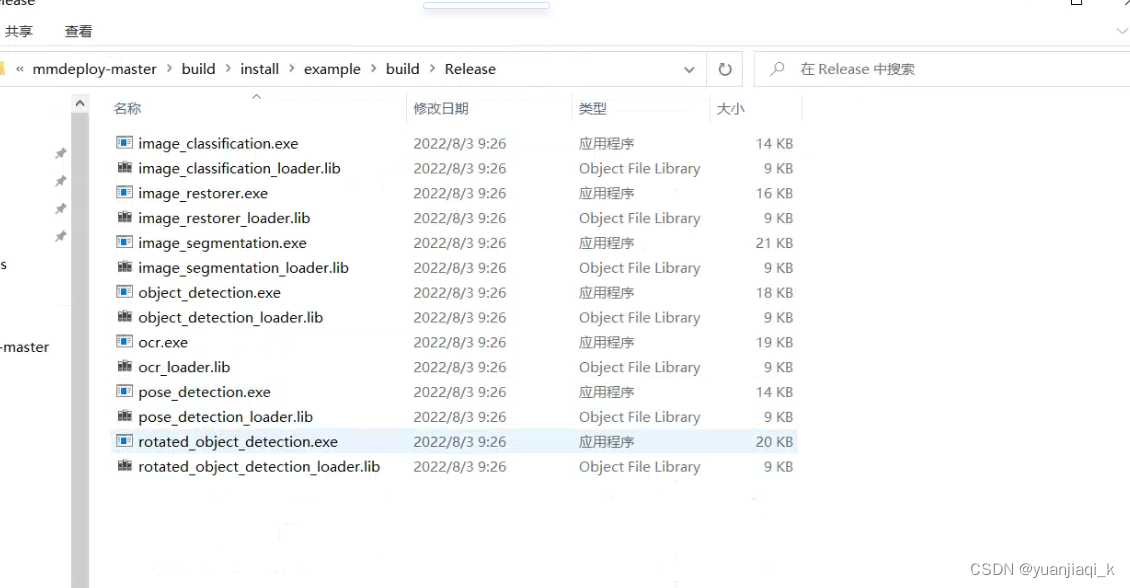Open image_classification.exe application icon
Viewport: 1130px width, 588px height.
[124, 143]
